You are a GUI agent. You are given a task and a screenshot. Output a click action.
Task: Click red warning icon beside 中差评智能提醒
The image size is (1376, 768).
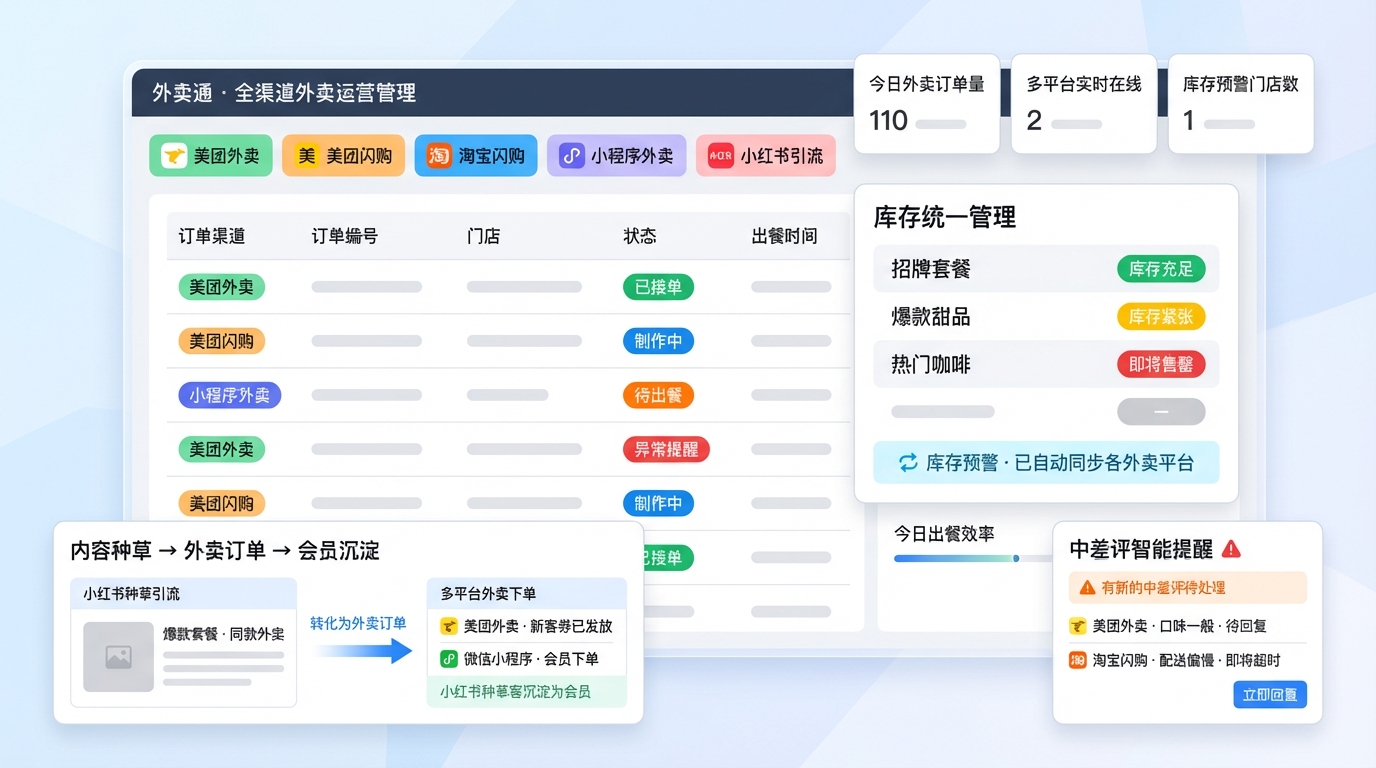coord(1231,548)
